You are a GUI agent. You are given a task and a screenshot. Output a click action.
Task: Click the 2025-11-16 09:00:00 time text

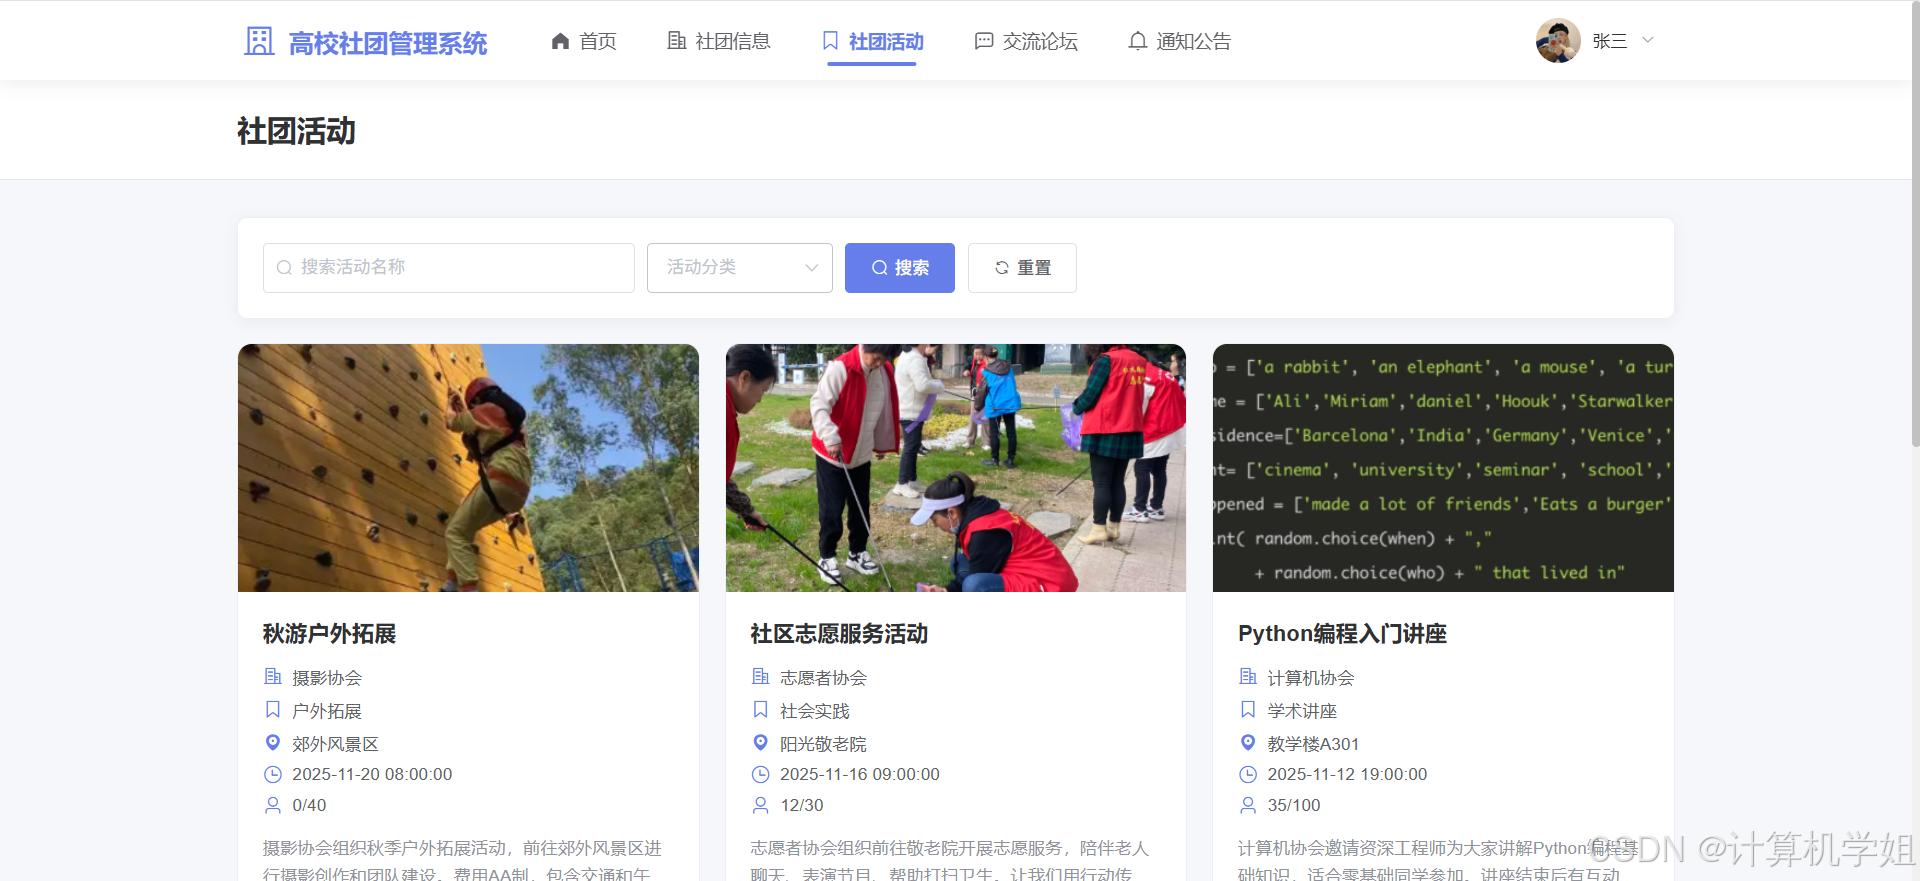pyautogui.click(x=860, y=774)
